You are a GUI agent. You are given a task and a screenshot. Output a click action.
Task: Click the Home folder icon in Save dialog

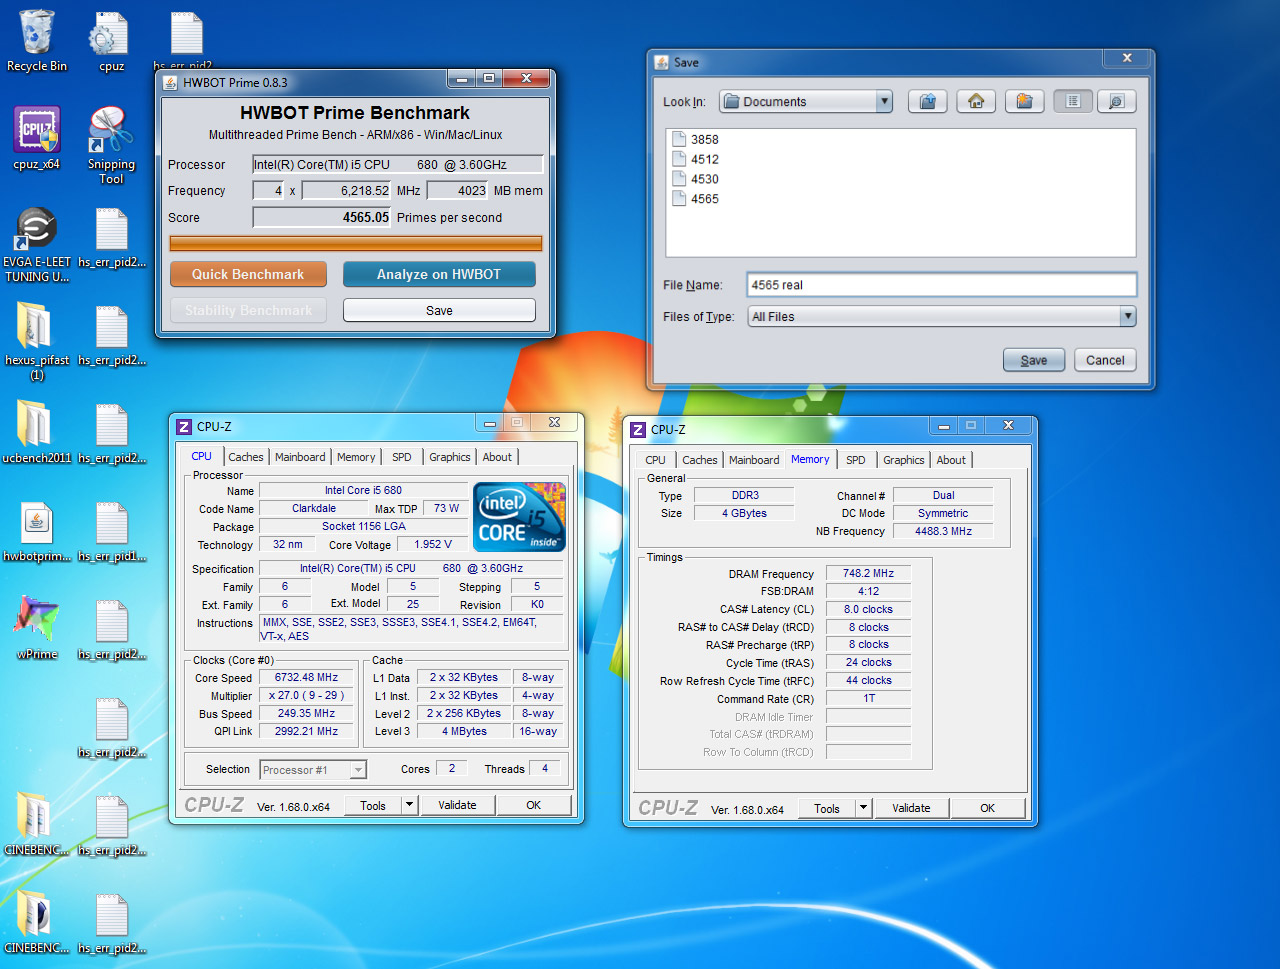click(x=976, y=101)
